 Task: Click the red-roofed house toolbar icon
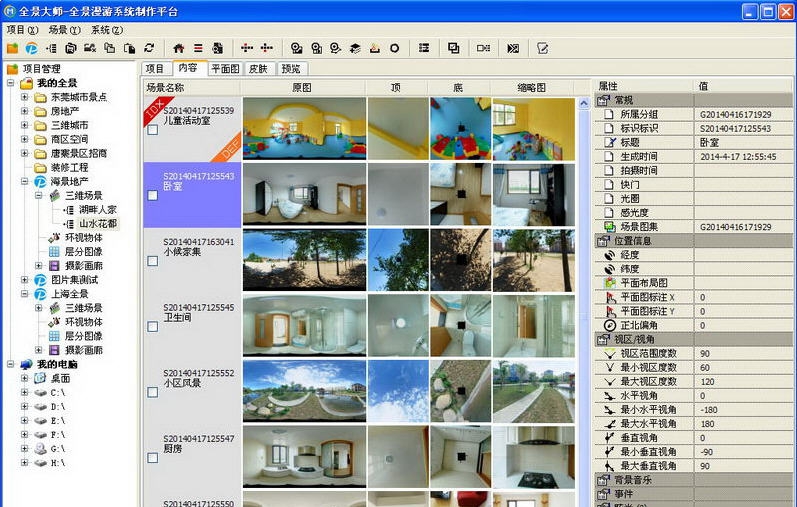tap(178, 48)
